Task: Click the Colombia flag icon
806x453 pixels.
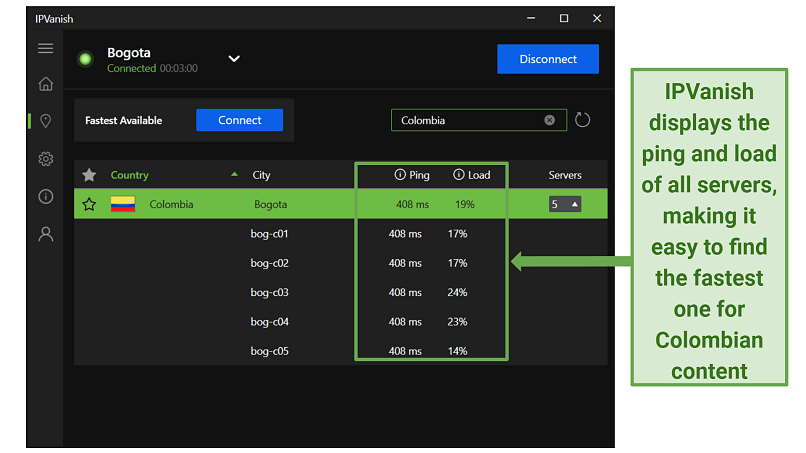Action: 123,204
